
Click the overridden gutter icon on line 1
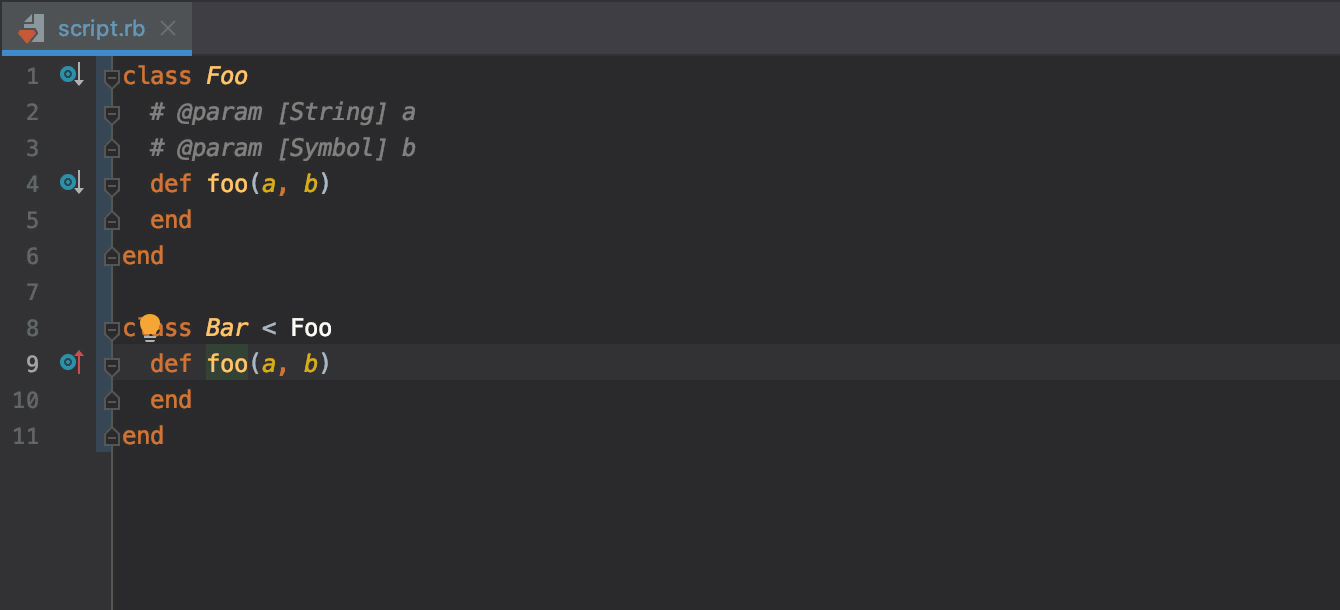tap(70, 74)
